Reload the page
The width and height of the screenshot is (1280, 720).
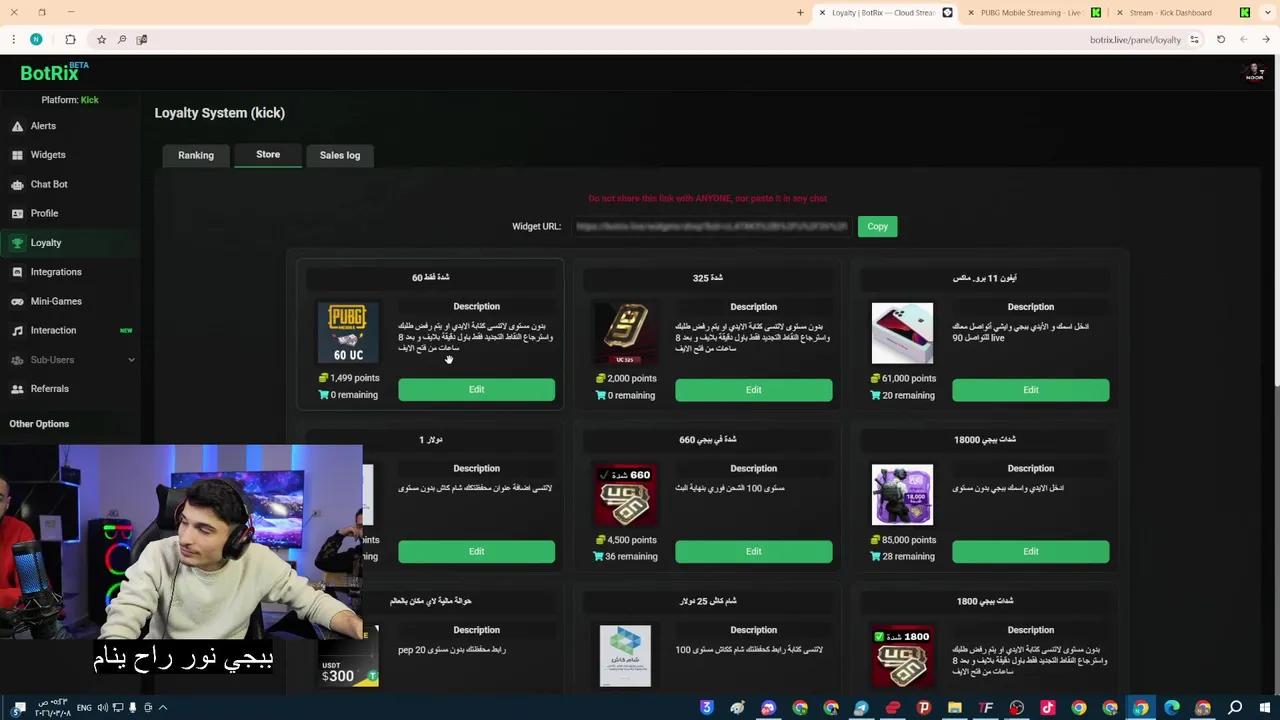(1221, 40)
